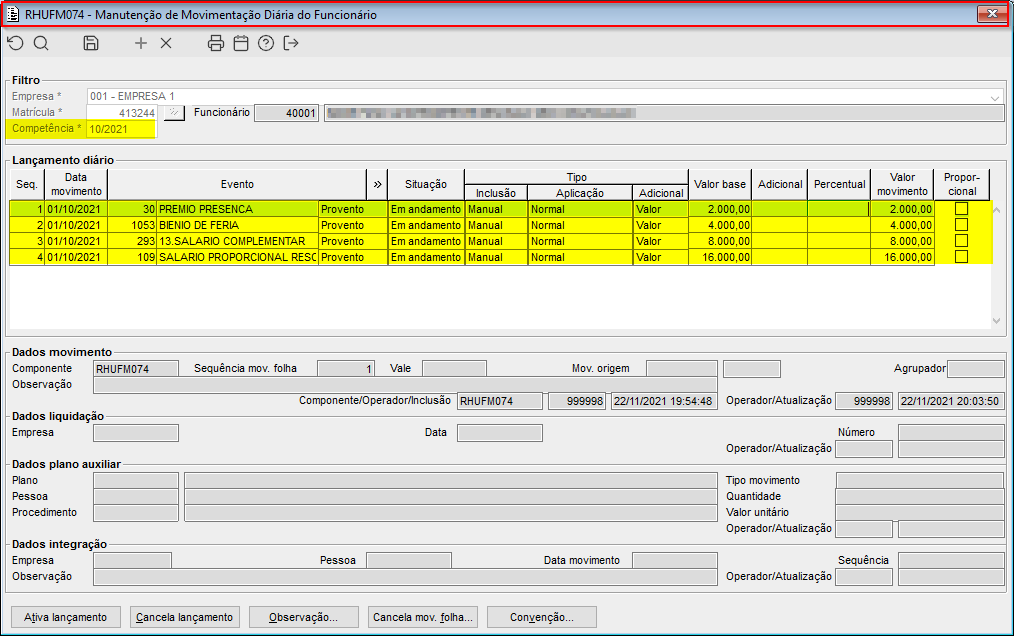Click the plus add-record icon
Screen dimensions: 1014x636
click(x=141, y=43)
